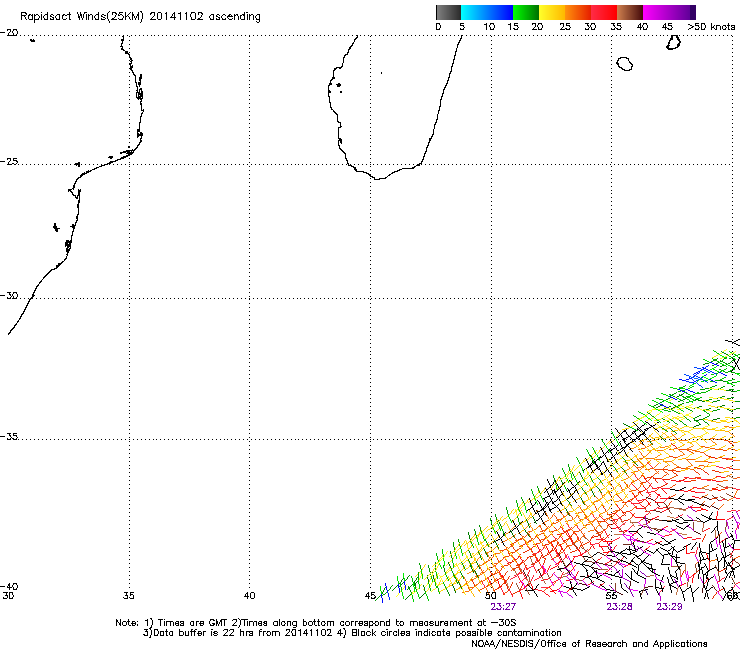Click the "25" label under the color scale
Screen dimensions: 740x650
click(565, 27)
